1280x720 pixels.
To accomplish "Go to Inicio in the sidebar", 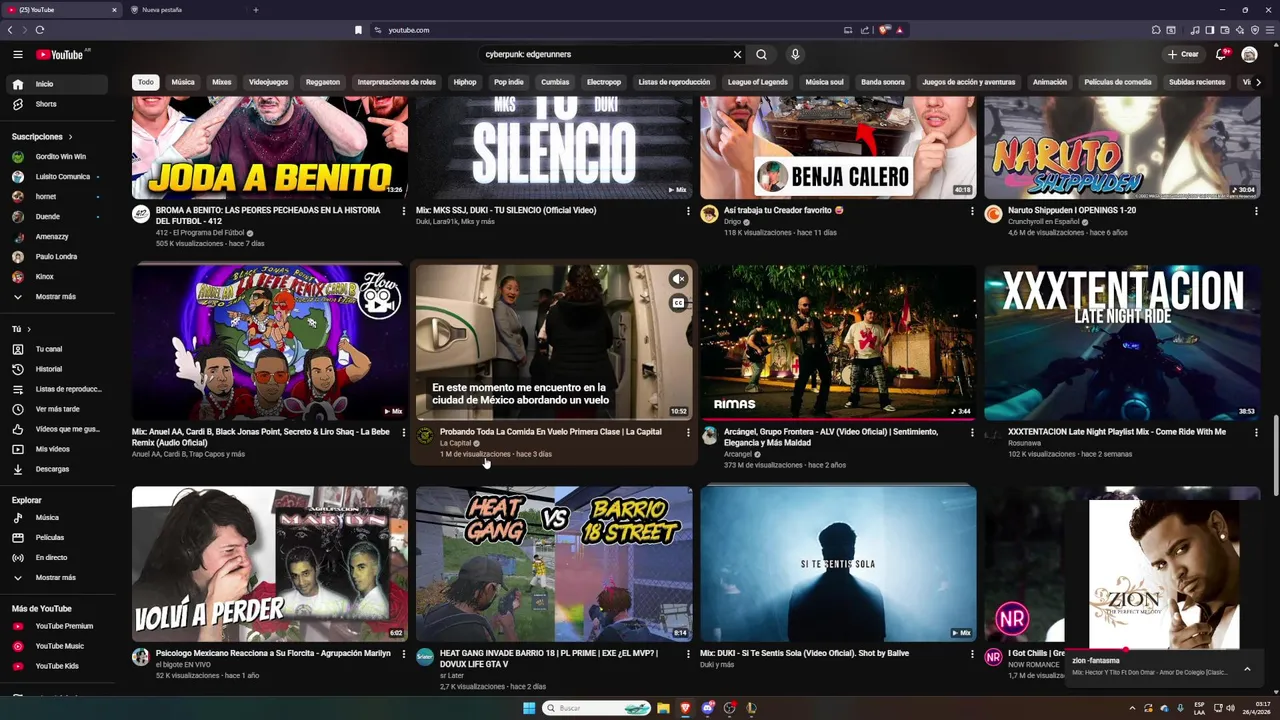I will pyautogui.click(x=56, y=84).
